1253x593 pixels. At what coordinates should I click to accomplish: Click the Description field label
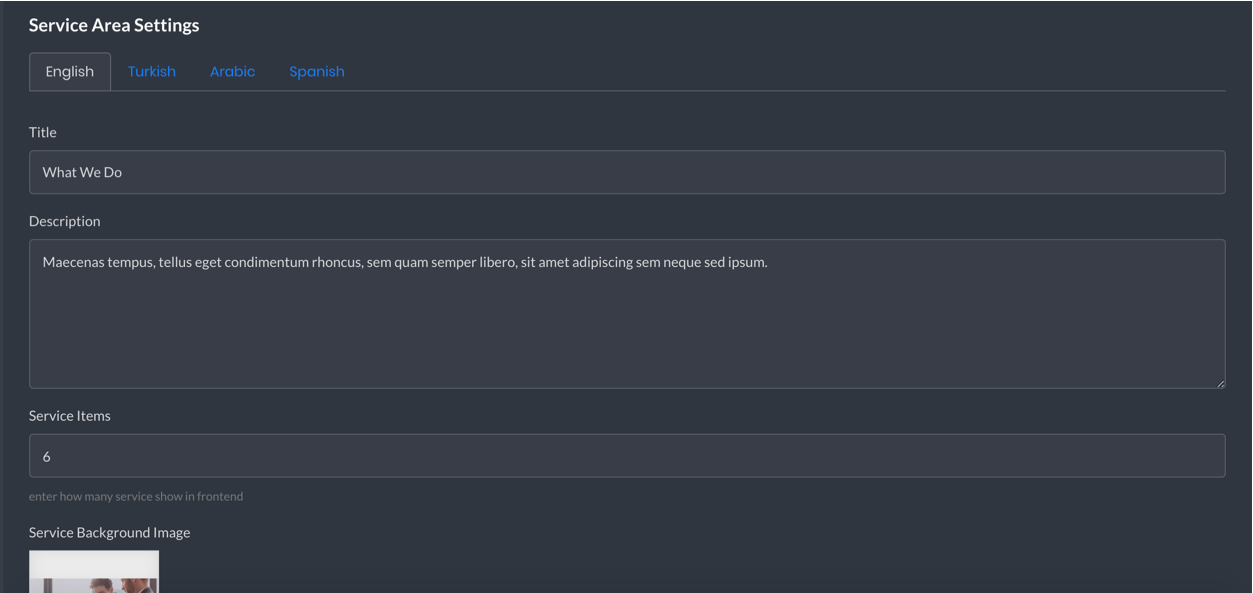pyautogui.click(x=65, y=221)
